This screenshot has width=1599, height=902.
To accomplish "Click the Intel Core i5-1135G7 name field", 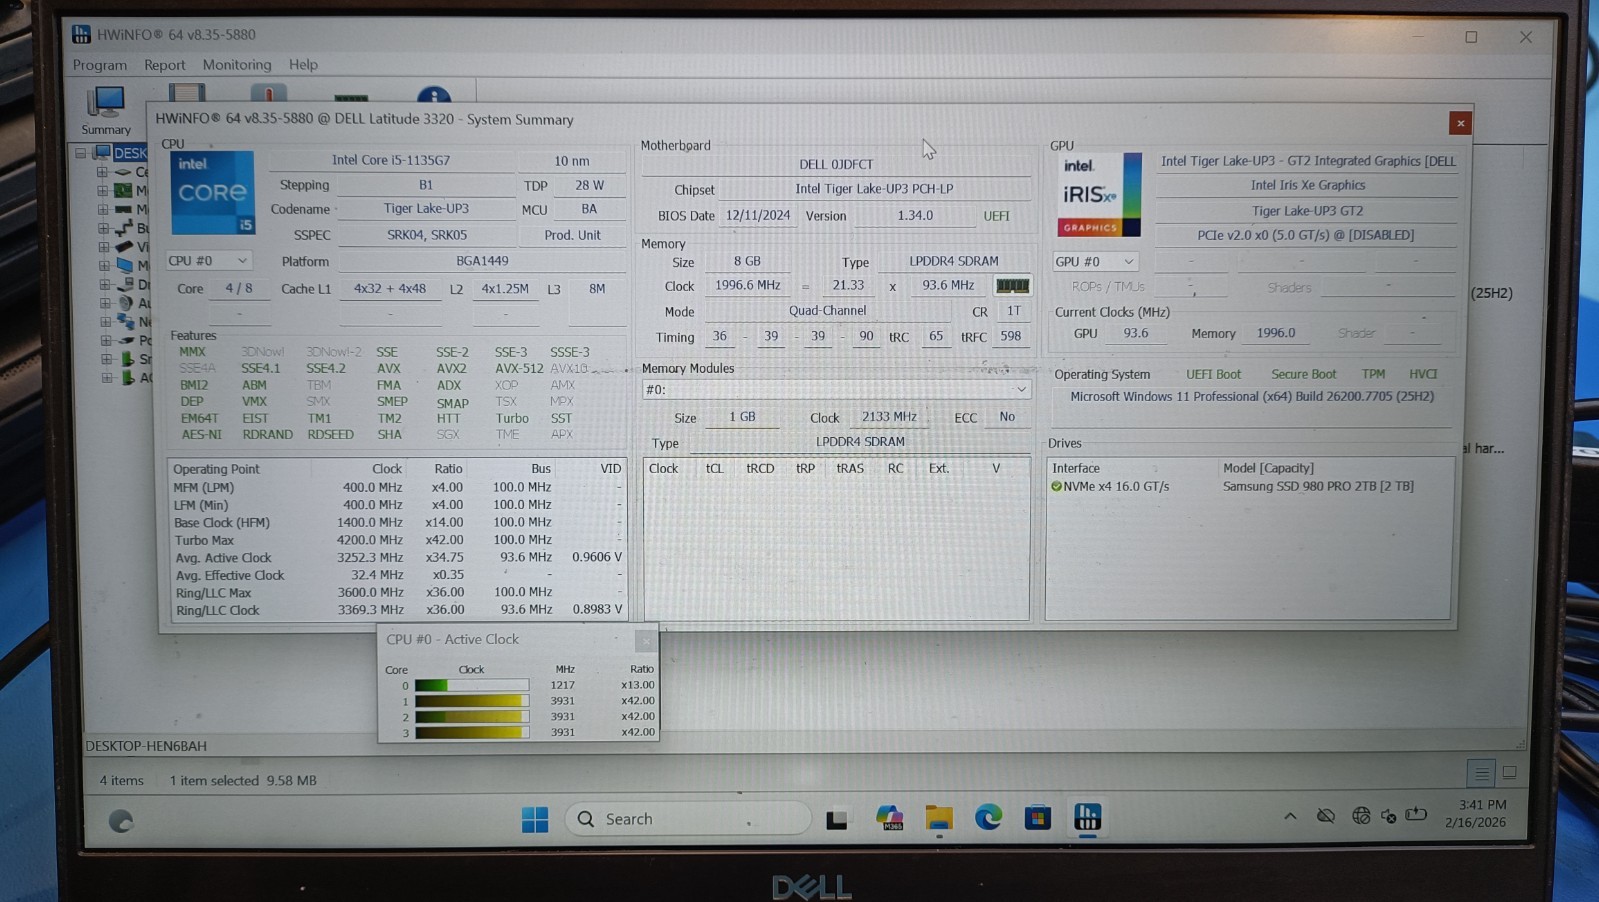I will [391, 160].
